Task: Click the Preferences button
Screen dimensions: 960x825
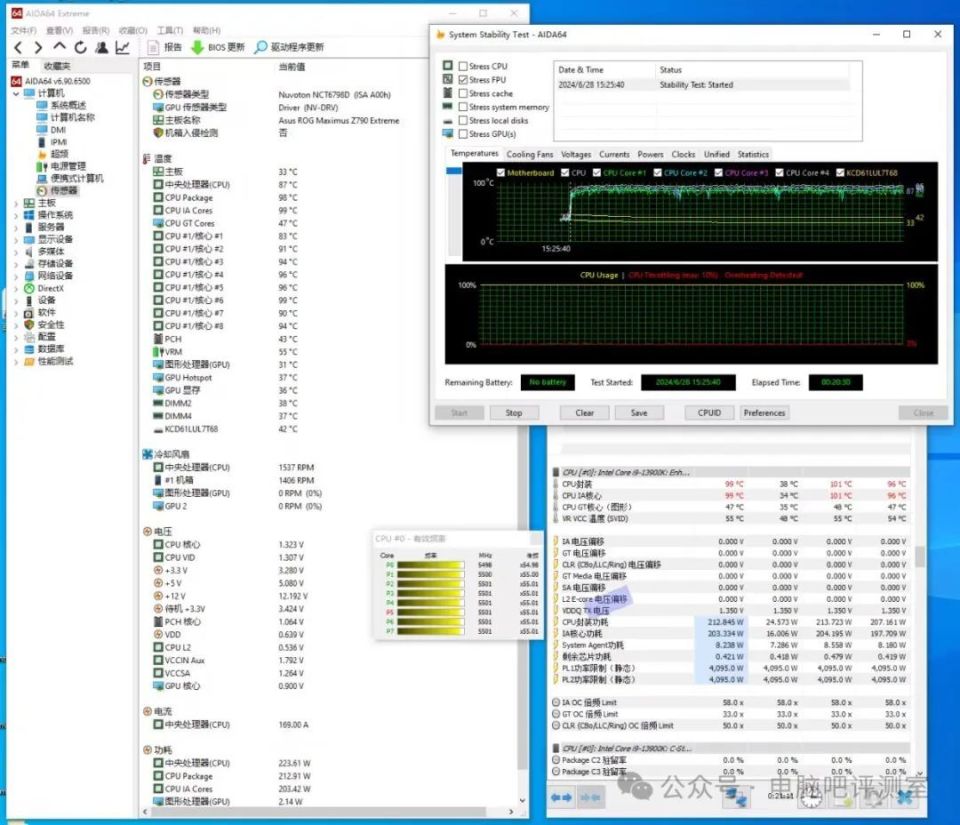Action: click(764, 413)
